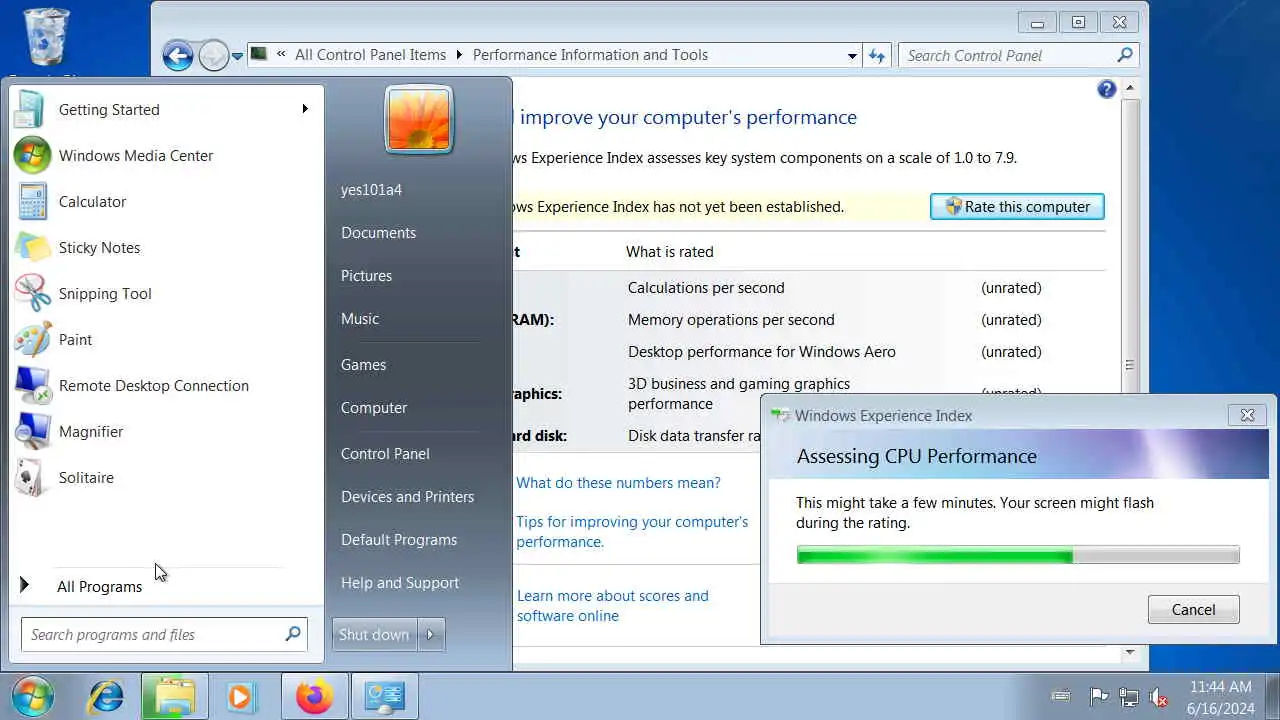Open Windows Explorer from the taskbar

[175, 696]
